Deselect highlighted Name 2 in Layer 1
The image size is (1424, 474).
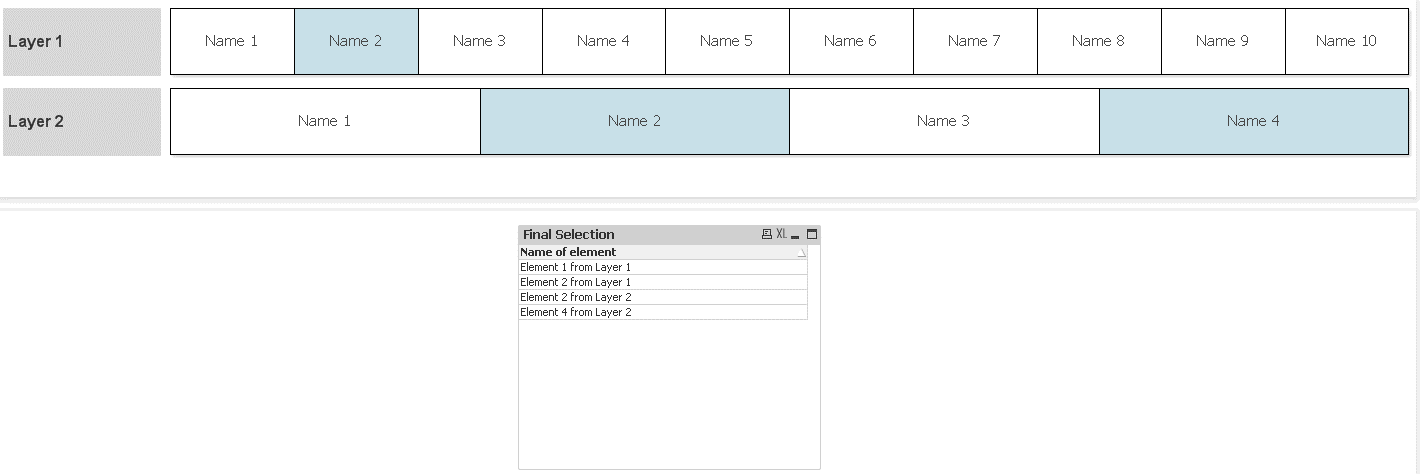(356, 42)
